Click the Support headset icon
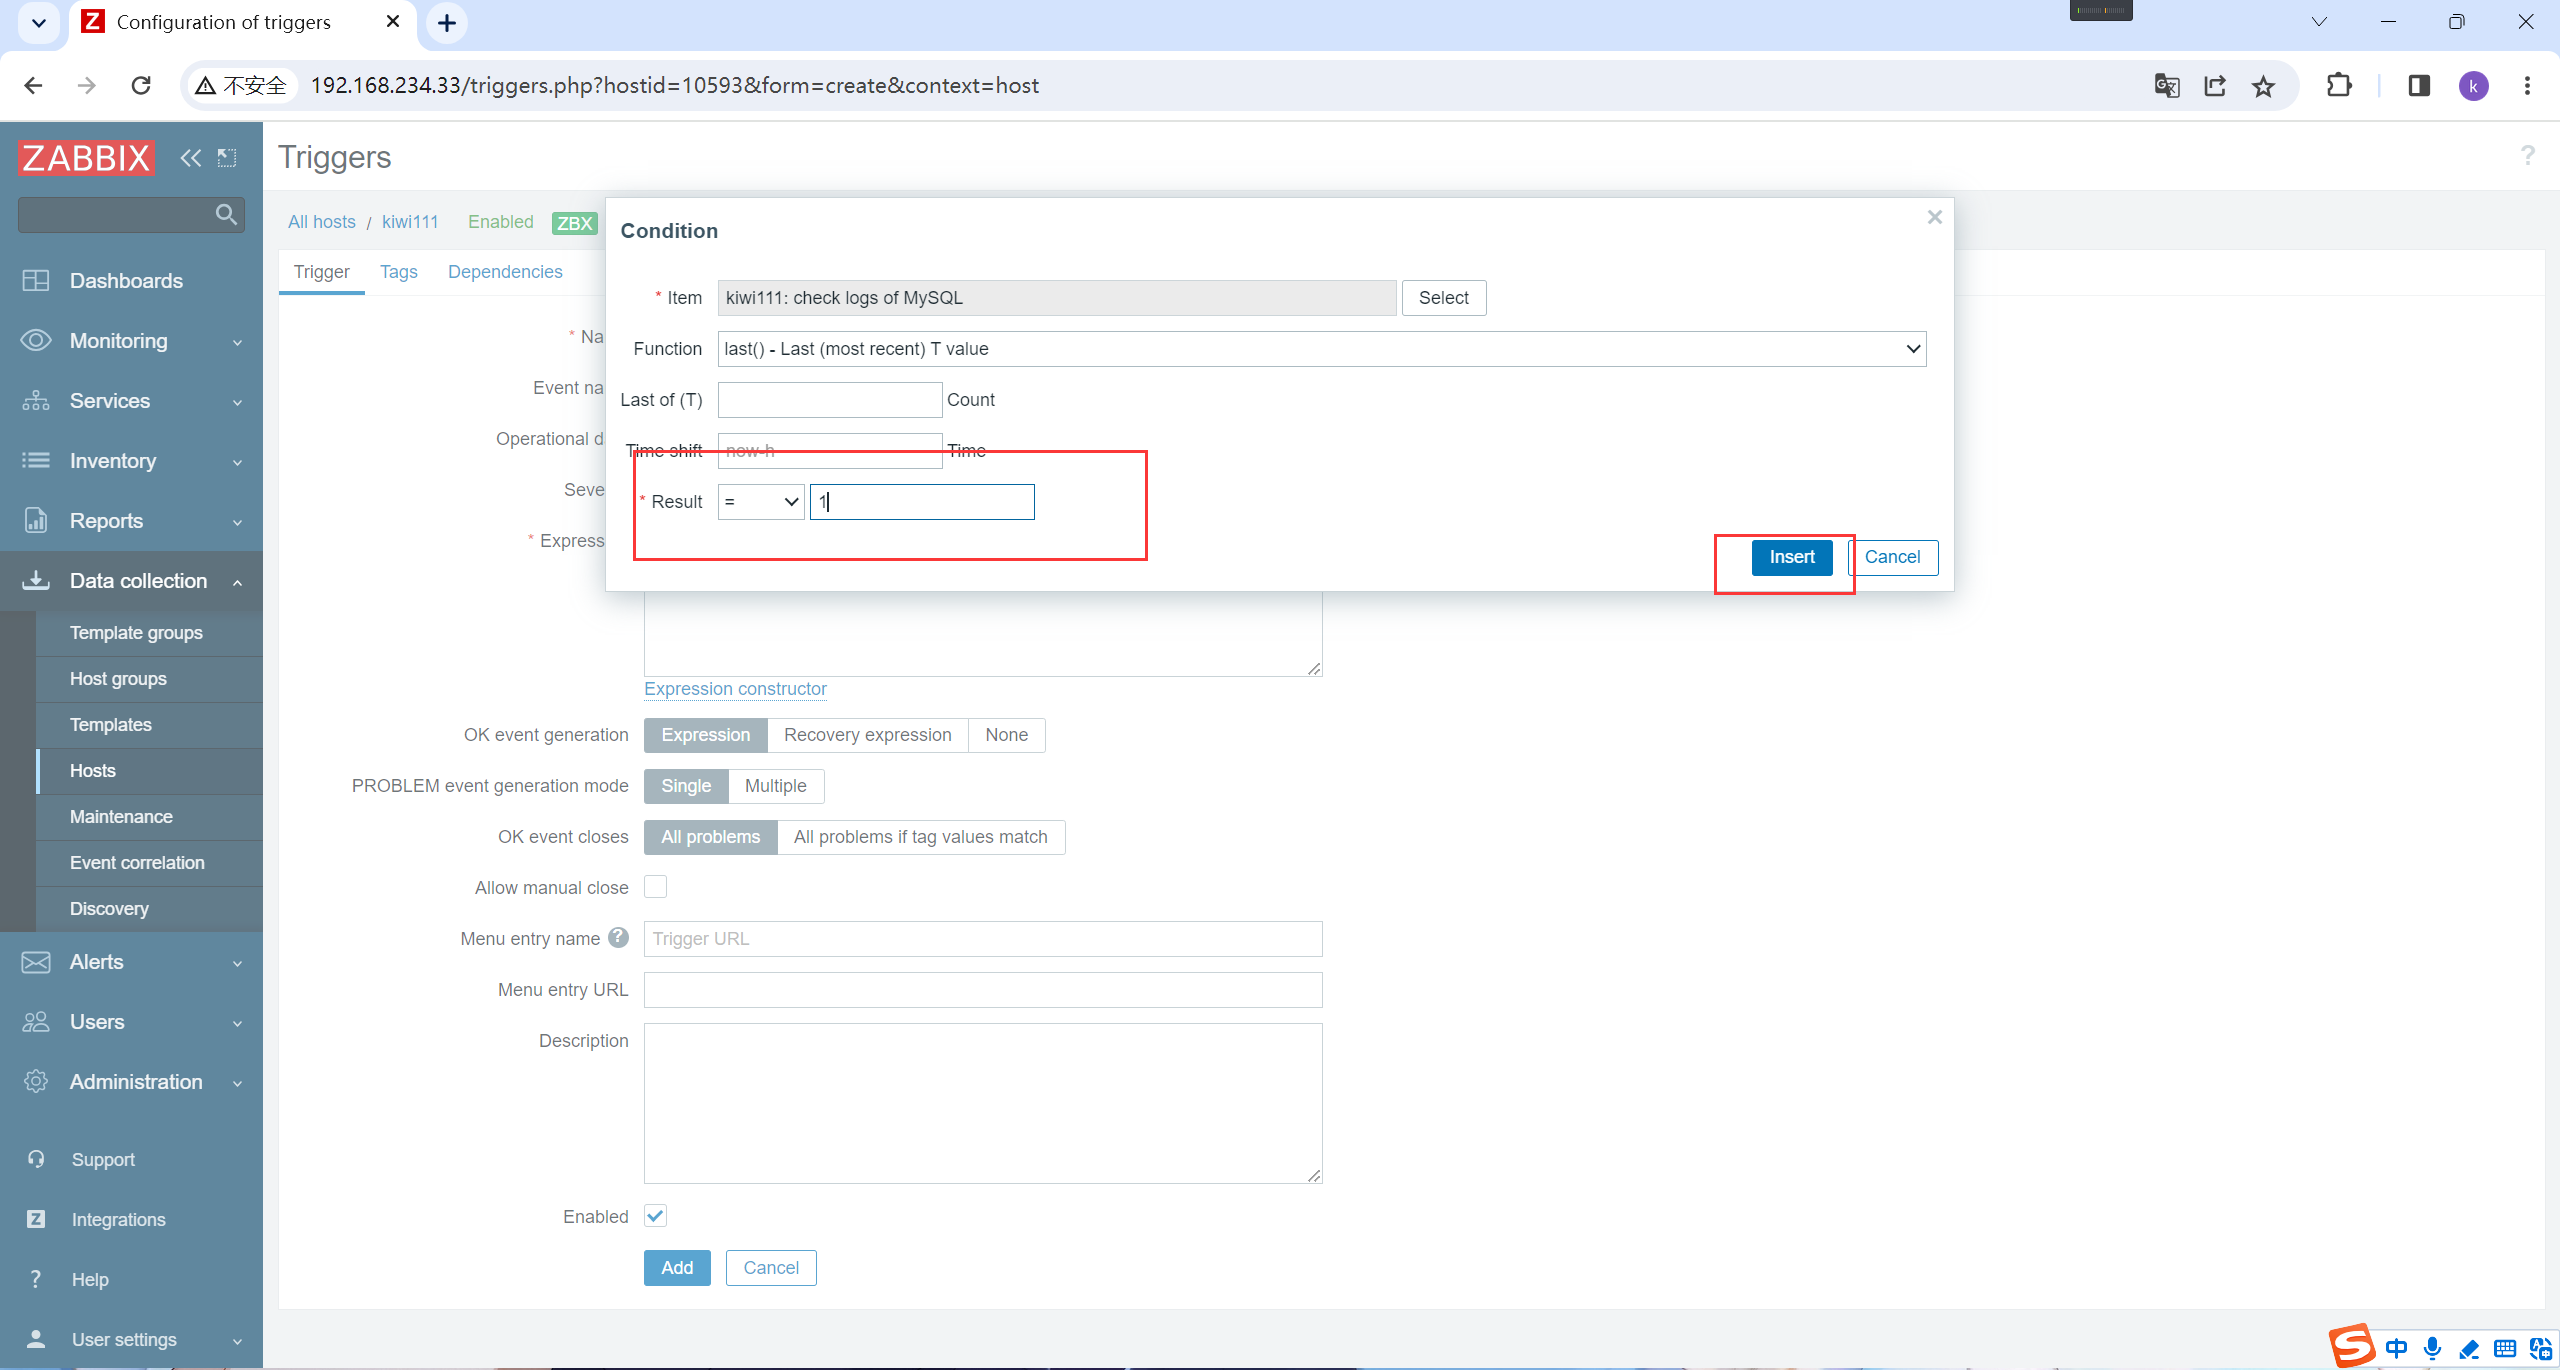Viewport: 2560px width, 1370px height. pyautogui.click(x=36, y=1159)
